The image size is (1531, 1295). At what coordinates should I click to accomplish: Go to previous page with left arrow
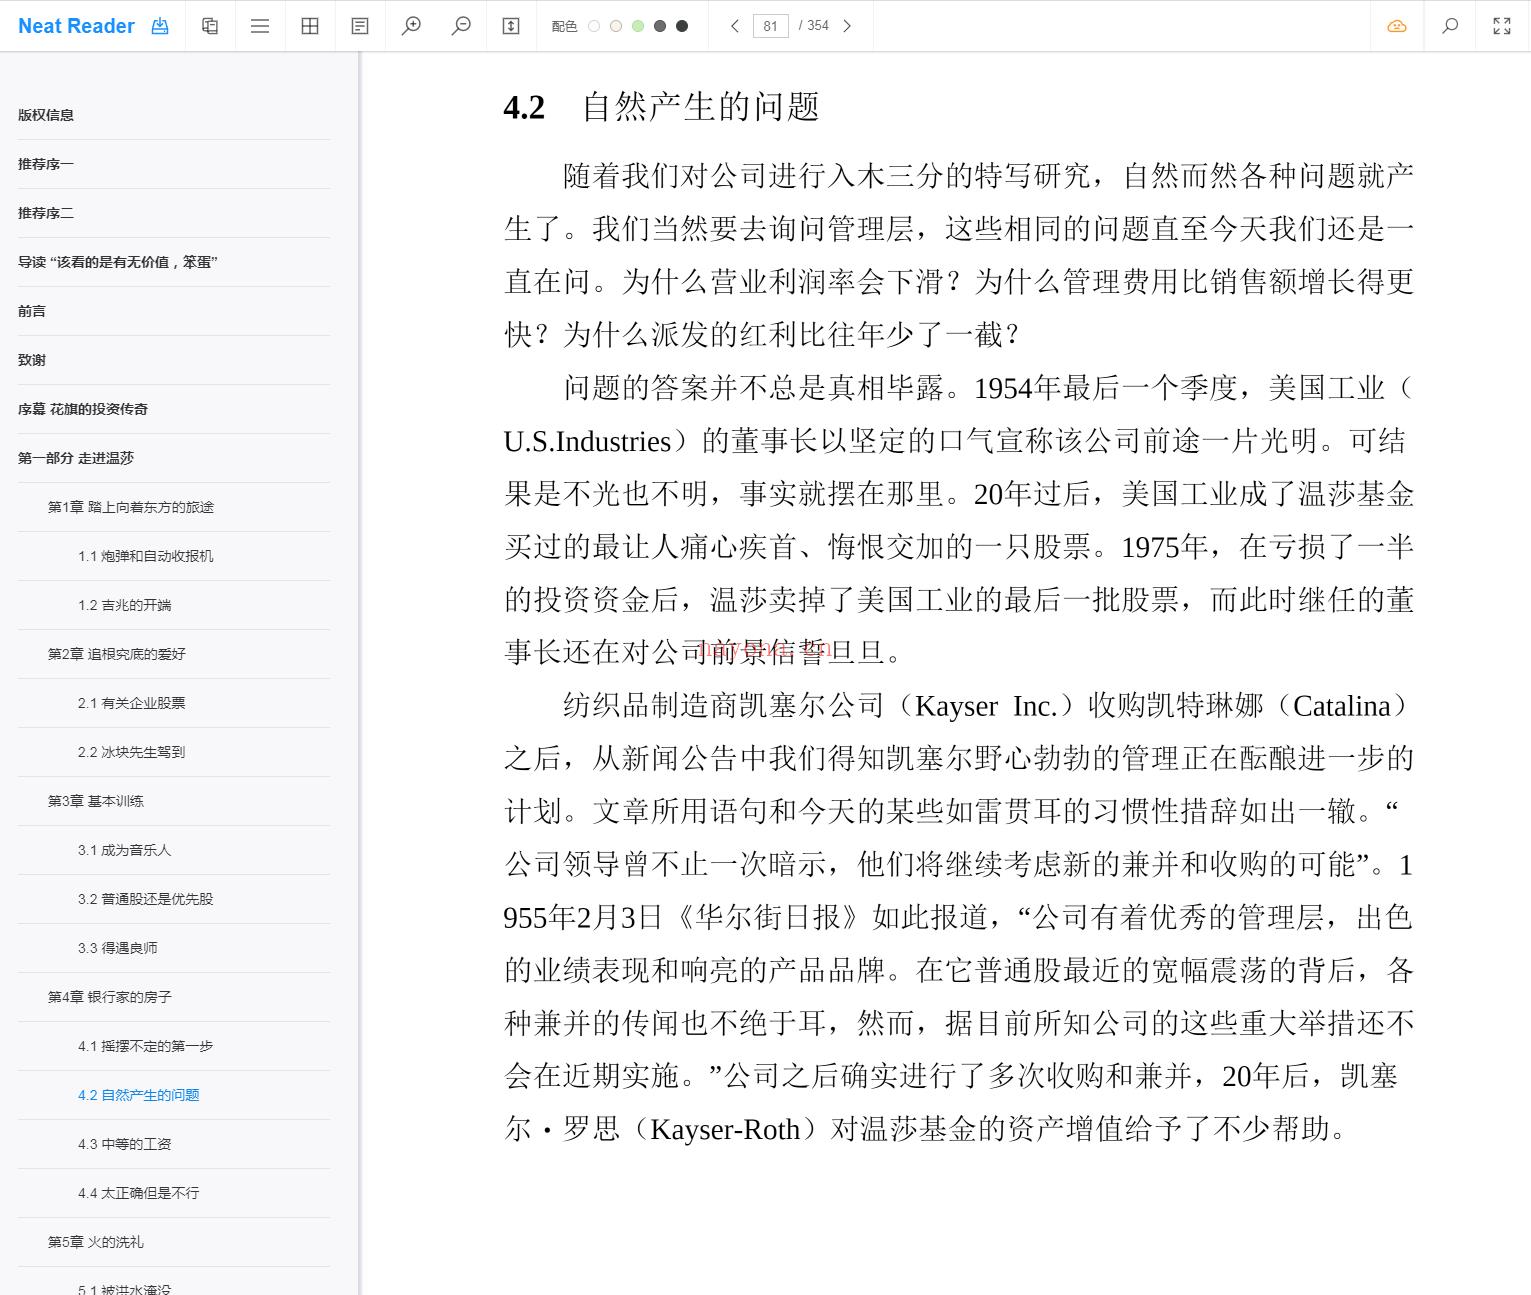tap(735, 26)
